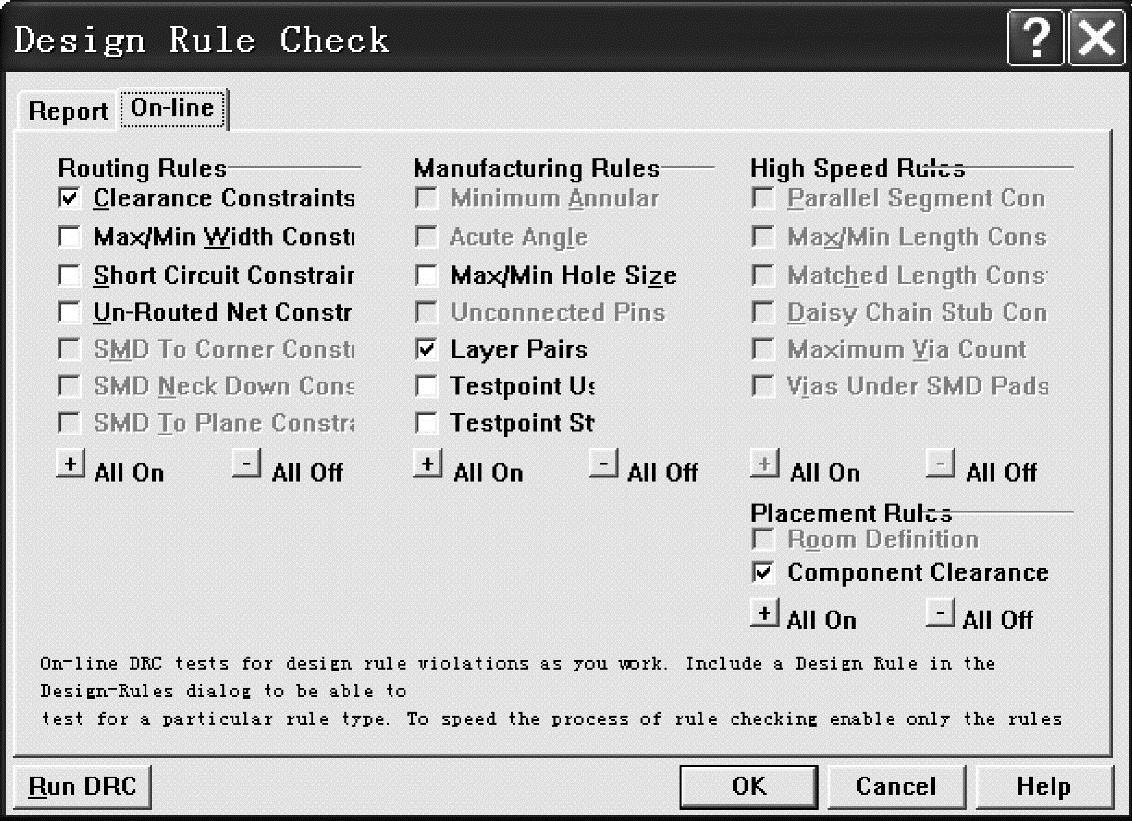Screen dimensions: 1132x821
Task: Enable the Short Circuit Constraints checkbox
Action: click(x=69, y=274)
